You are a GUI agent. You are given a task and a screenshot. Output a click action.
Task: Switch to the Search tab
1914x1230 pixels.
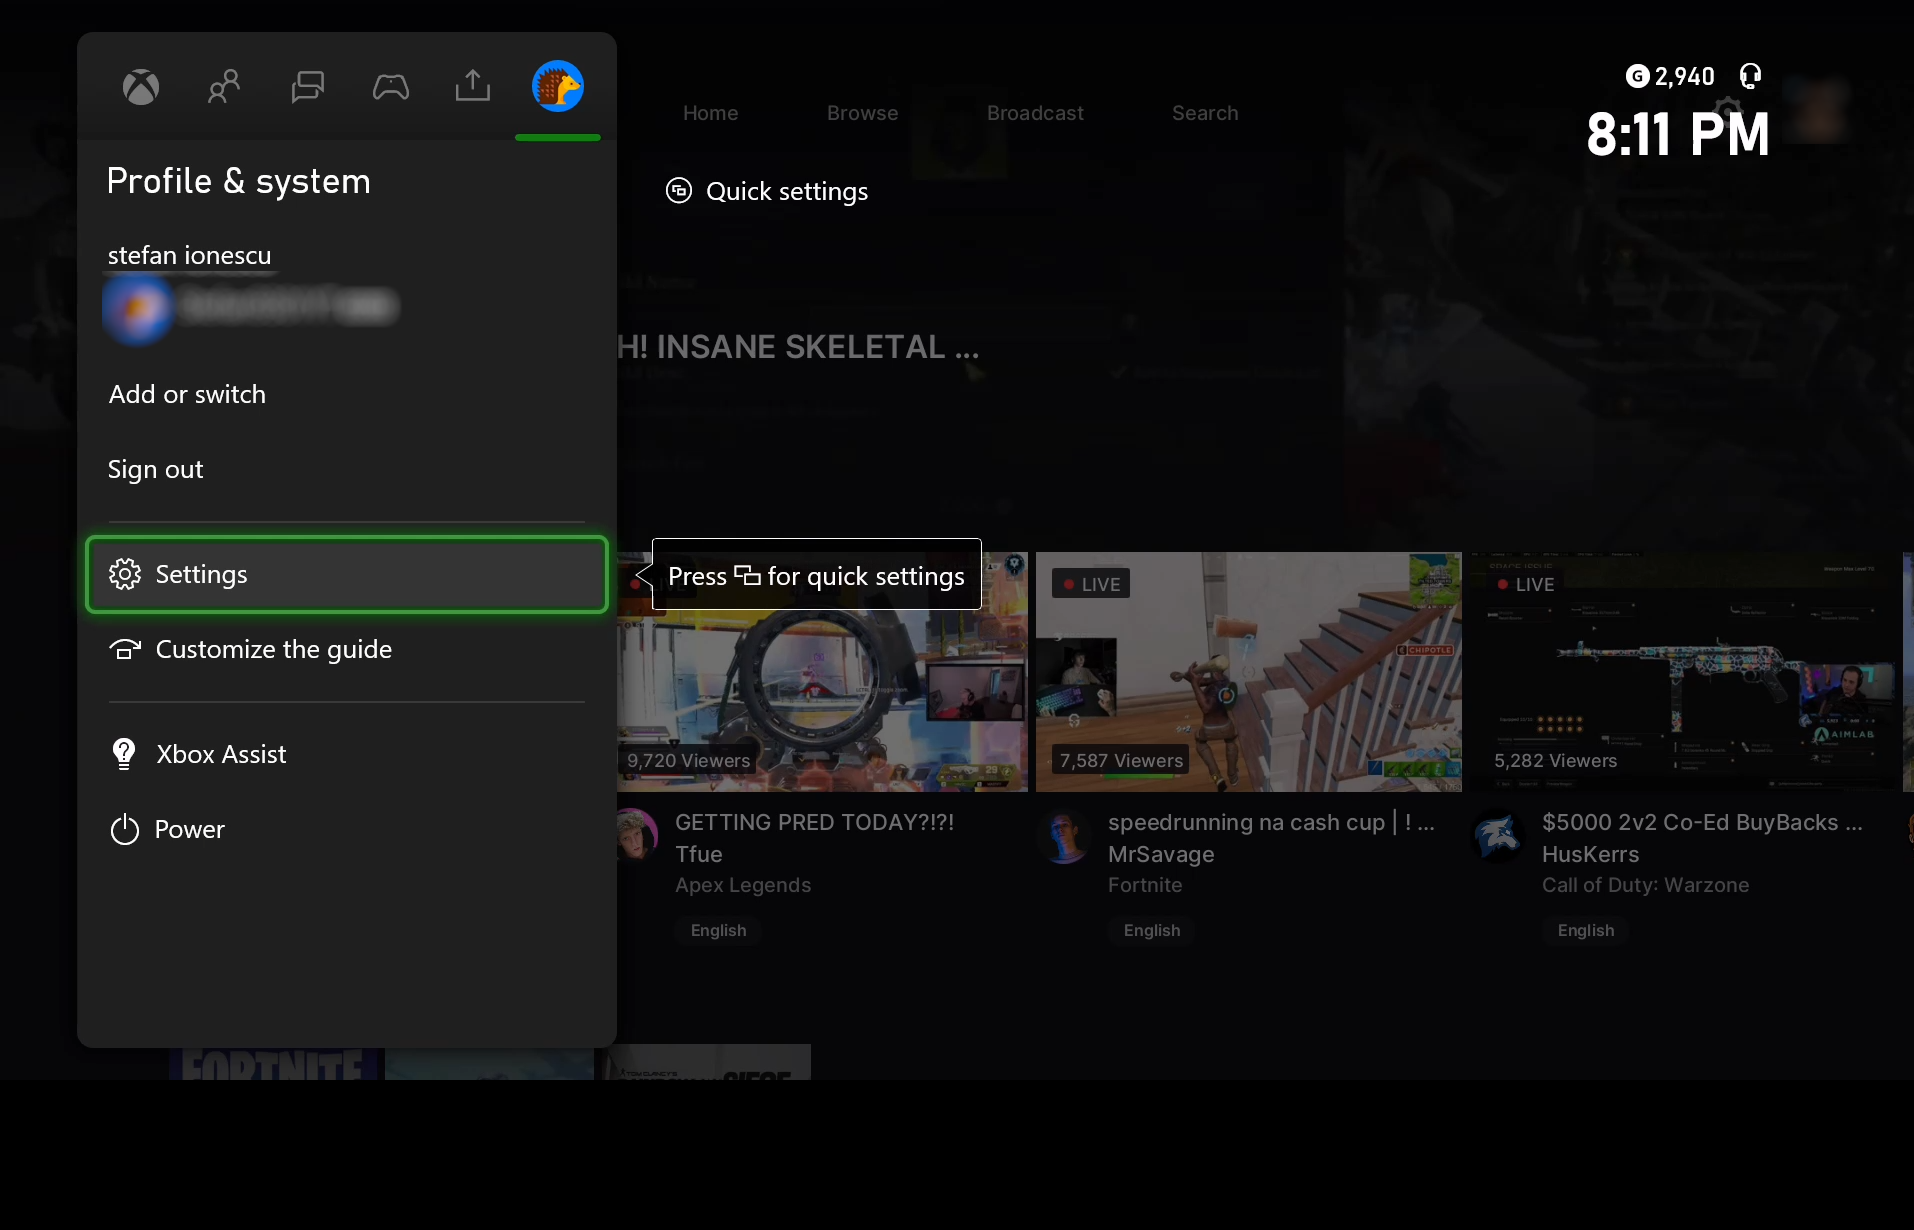coord(1205,113)
